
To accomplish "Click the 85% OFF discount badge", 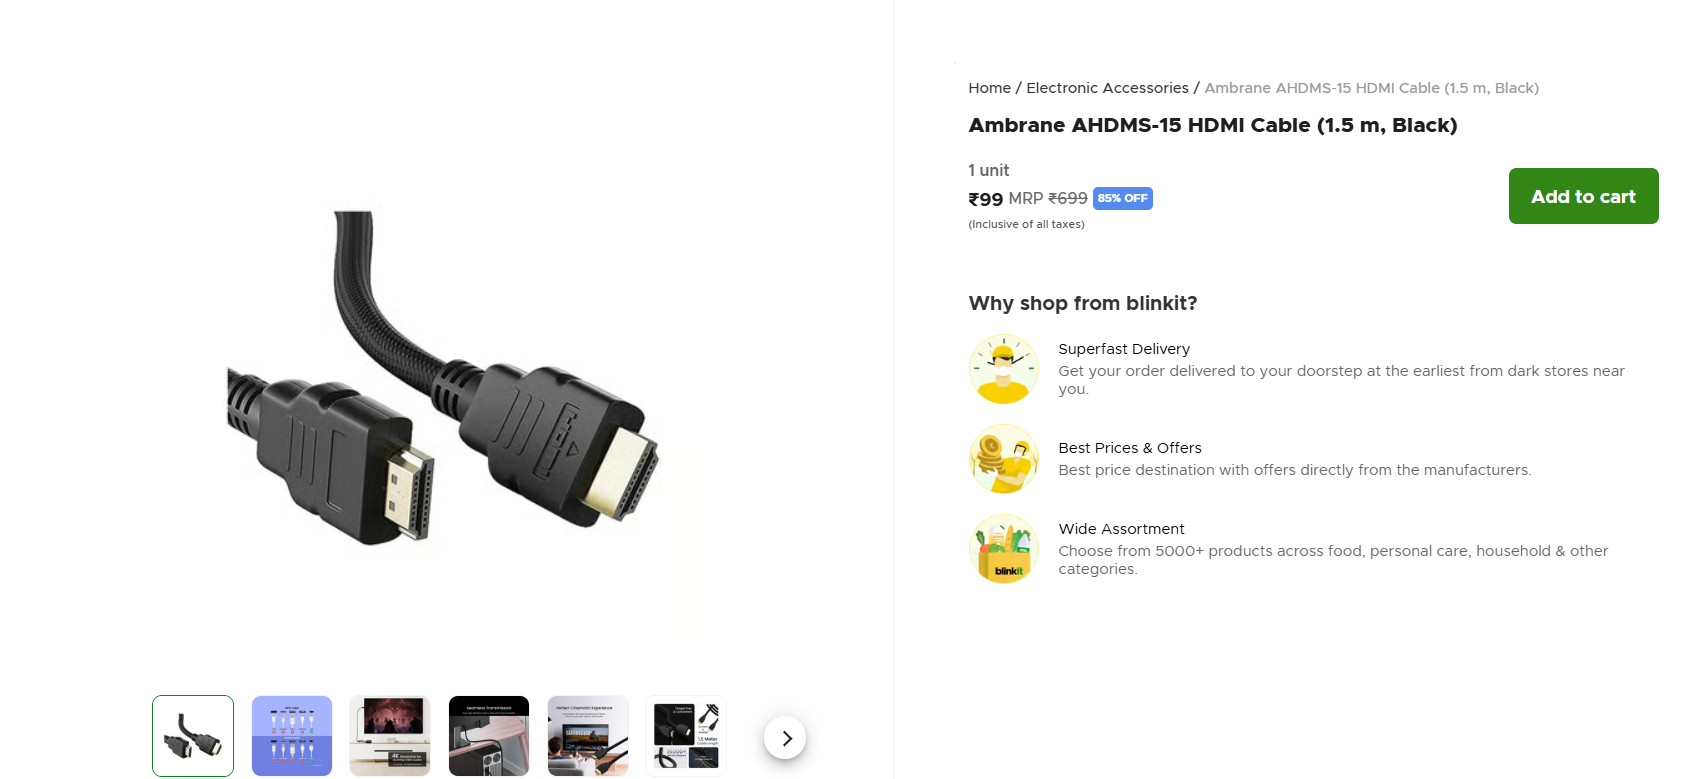I will pos(1122,198).
